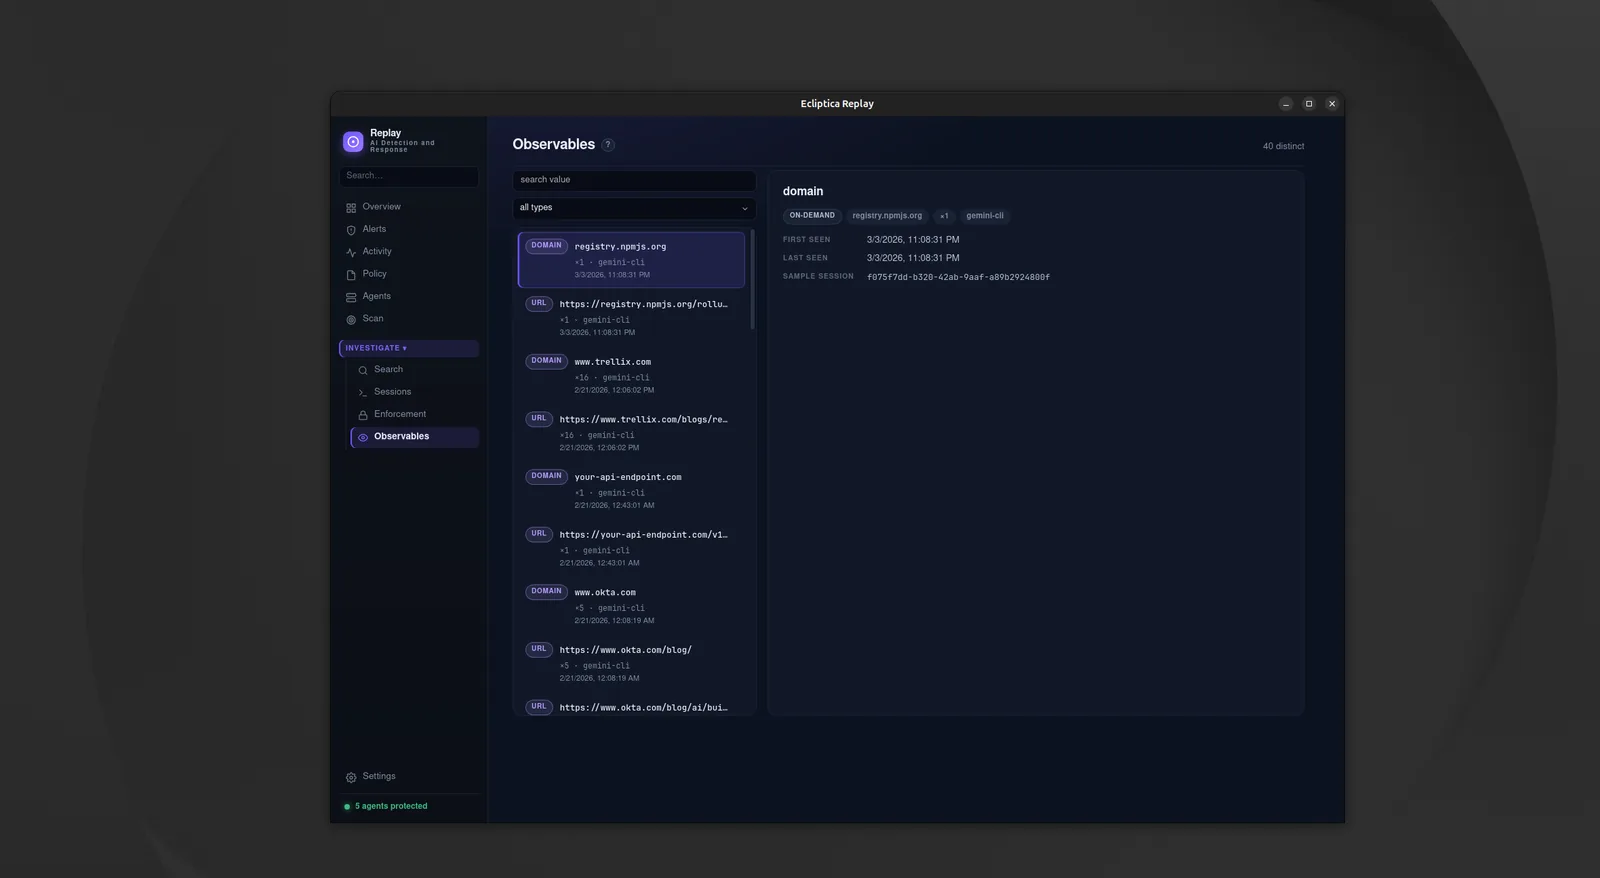Screen dimensions: 1600x878
Task: Select the https://www.okta.com/blog/ai/bui… URL row
Action: [631, 706]
